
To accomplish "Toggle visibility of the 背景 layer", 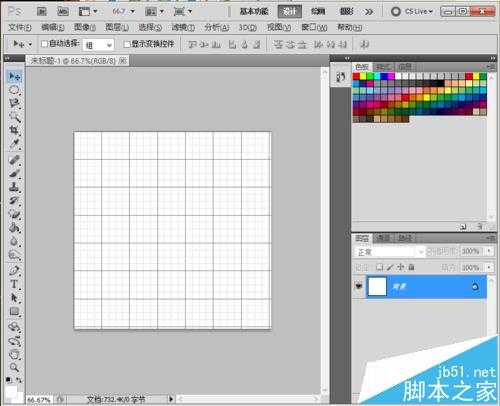I will (x=359, y=286).
